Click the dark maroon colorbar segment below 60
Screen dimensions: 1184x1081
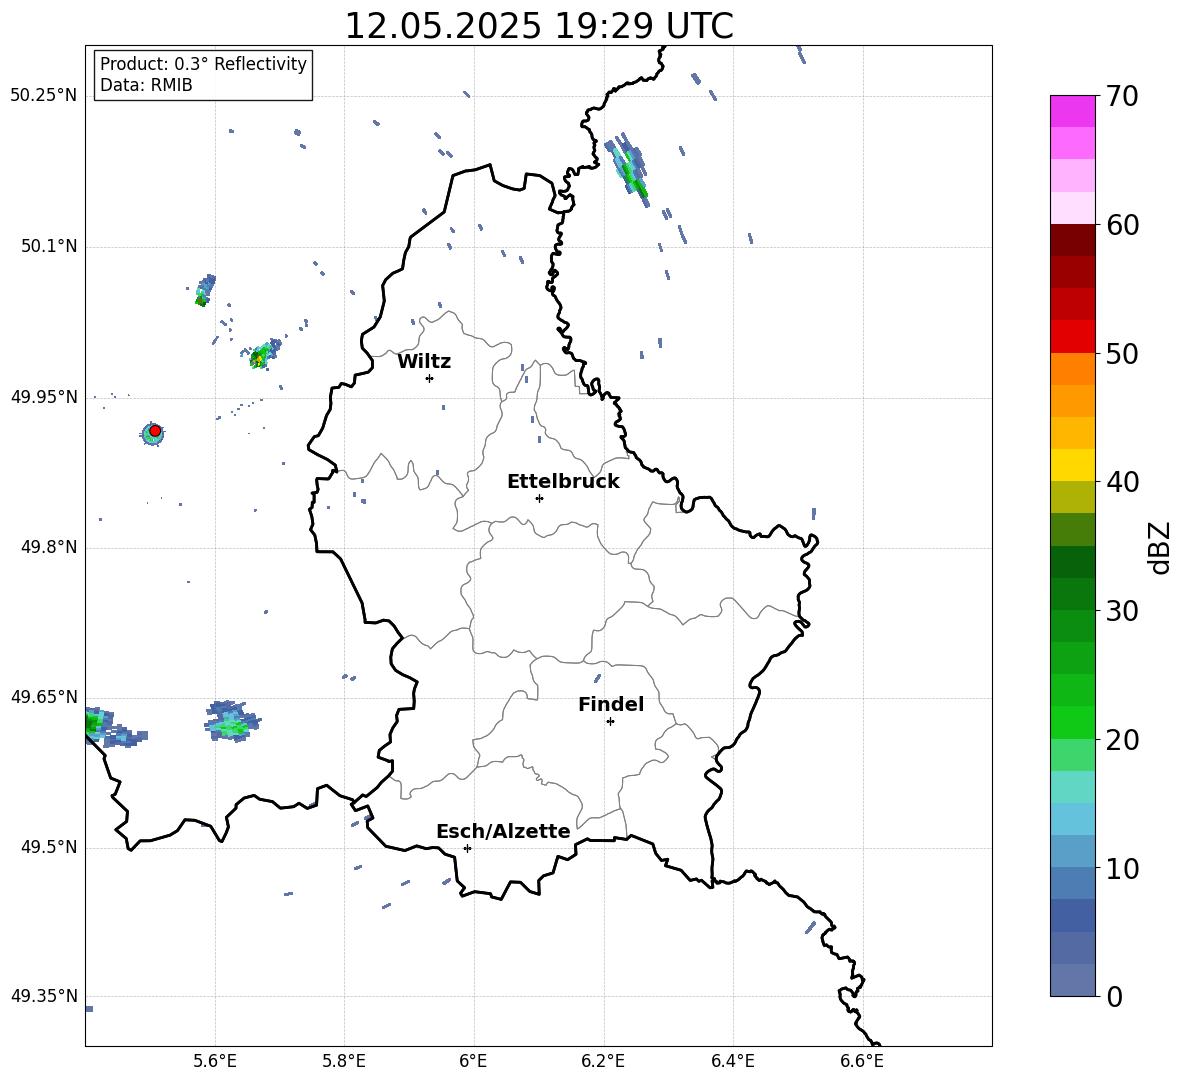click(1072, 240)
